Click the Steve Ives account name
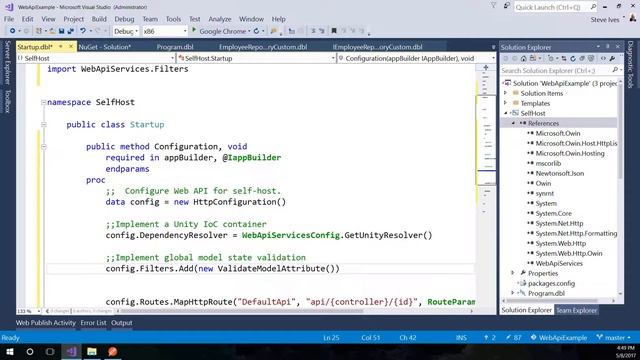 coord(605,20)
